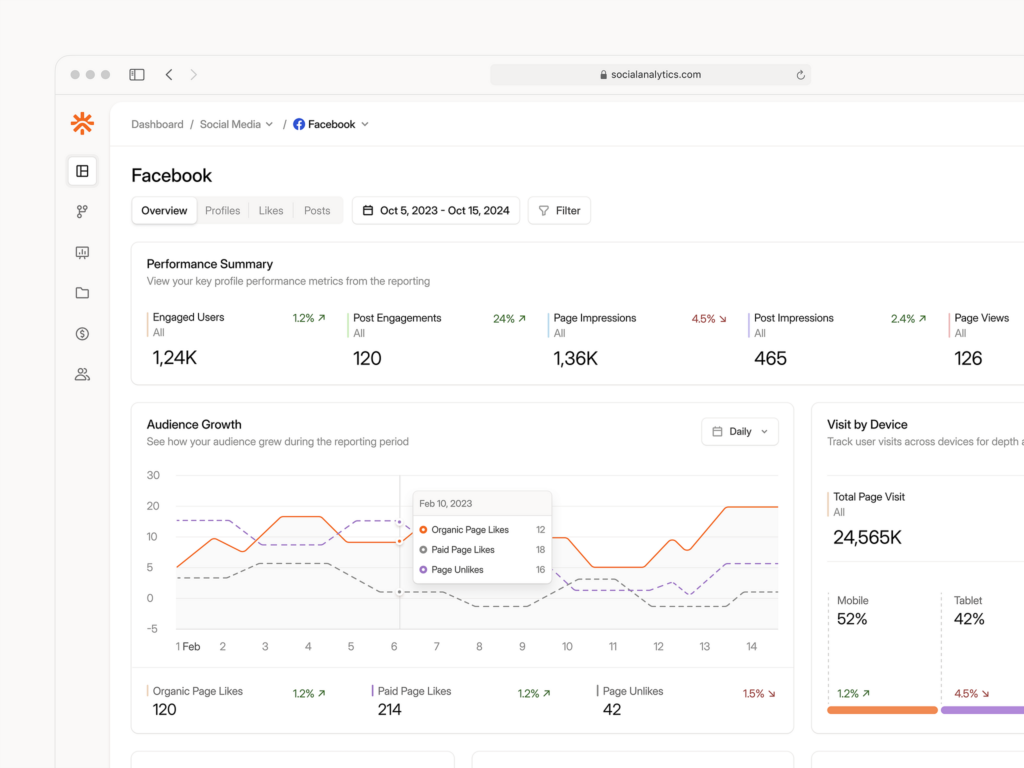Click the Post Engagements 24% change indicator

click(x=509, y=319)
